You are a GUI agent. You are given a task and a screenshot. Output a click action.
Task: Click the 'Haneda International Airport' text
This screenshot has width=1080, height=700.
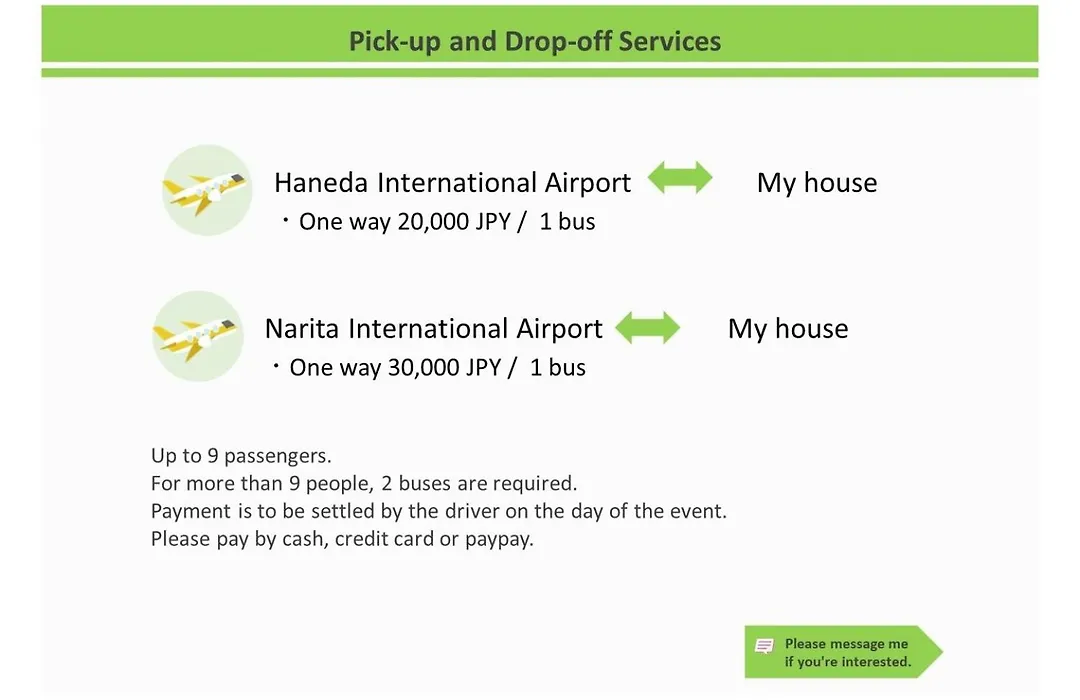click(453, 183)
